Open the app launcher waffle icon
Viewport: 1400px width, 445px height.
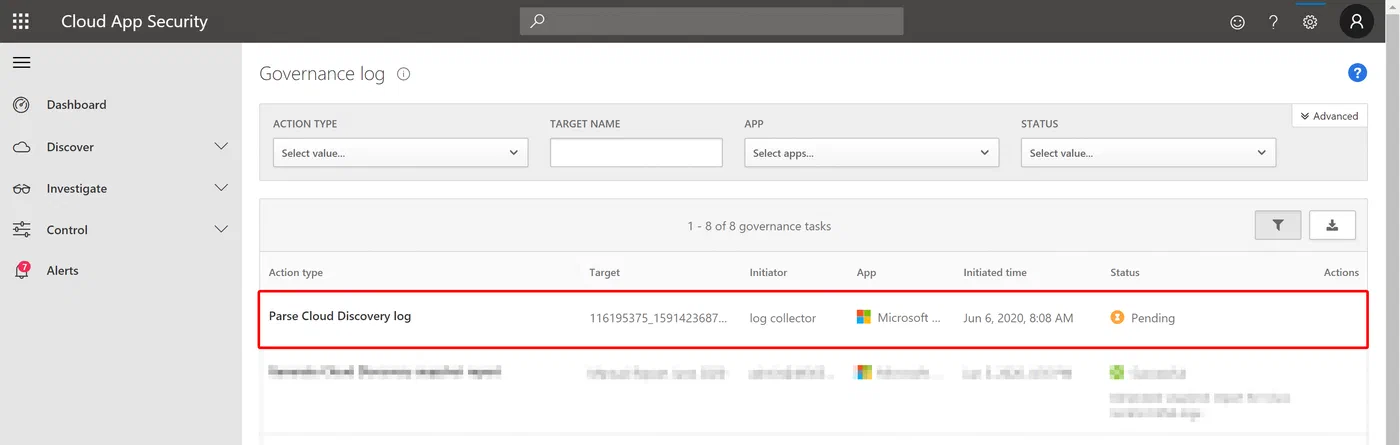(20, 21)
